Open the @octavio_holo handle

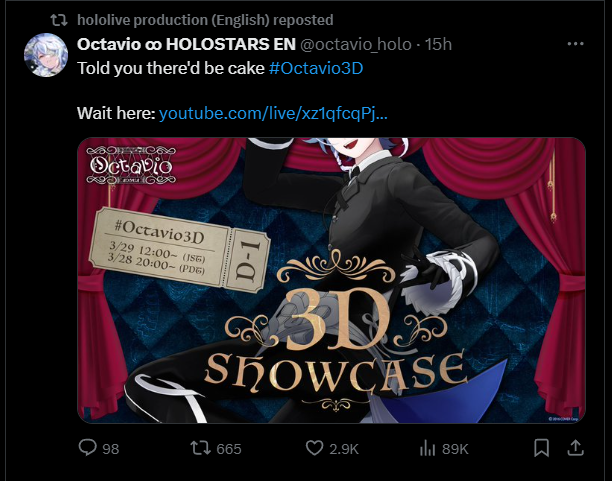pyautogui.click(x=356, y=45)
